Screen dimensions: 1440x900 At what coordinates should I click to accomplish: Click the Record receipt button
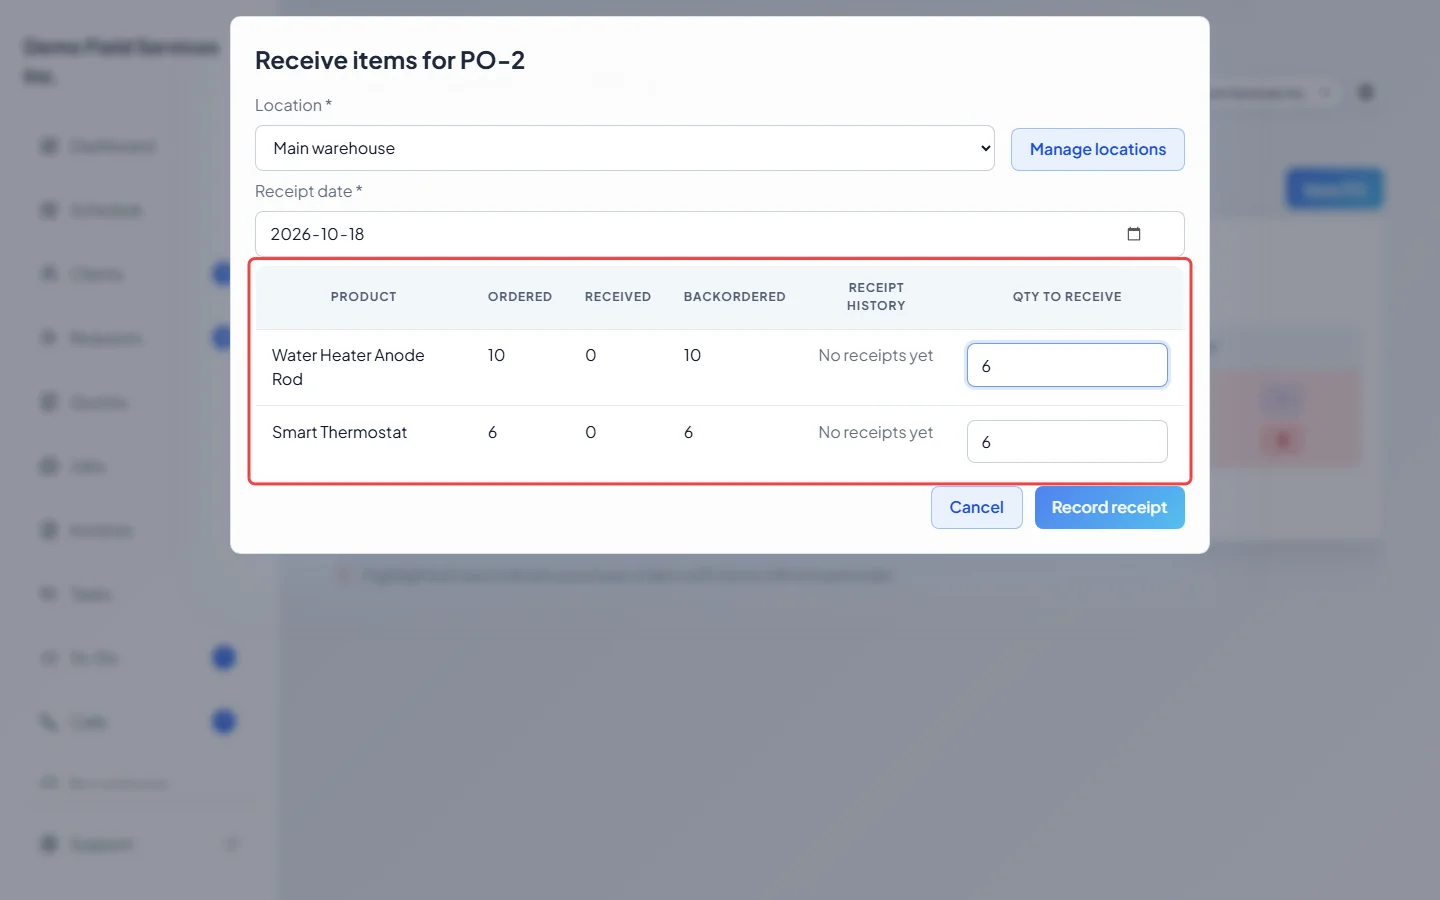[x=1109, y=507]
